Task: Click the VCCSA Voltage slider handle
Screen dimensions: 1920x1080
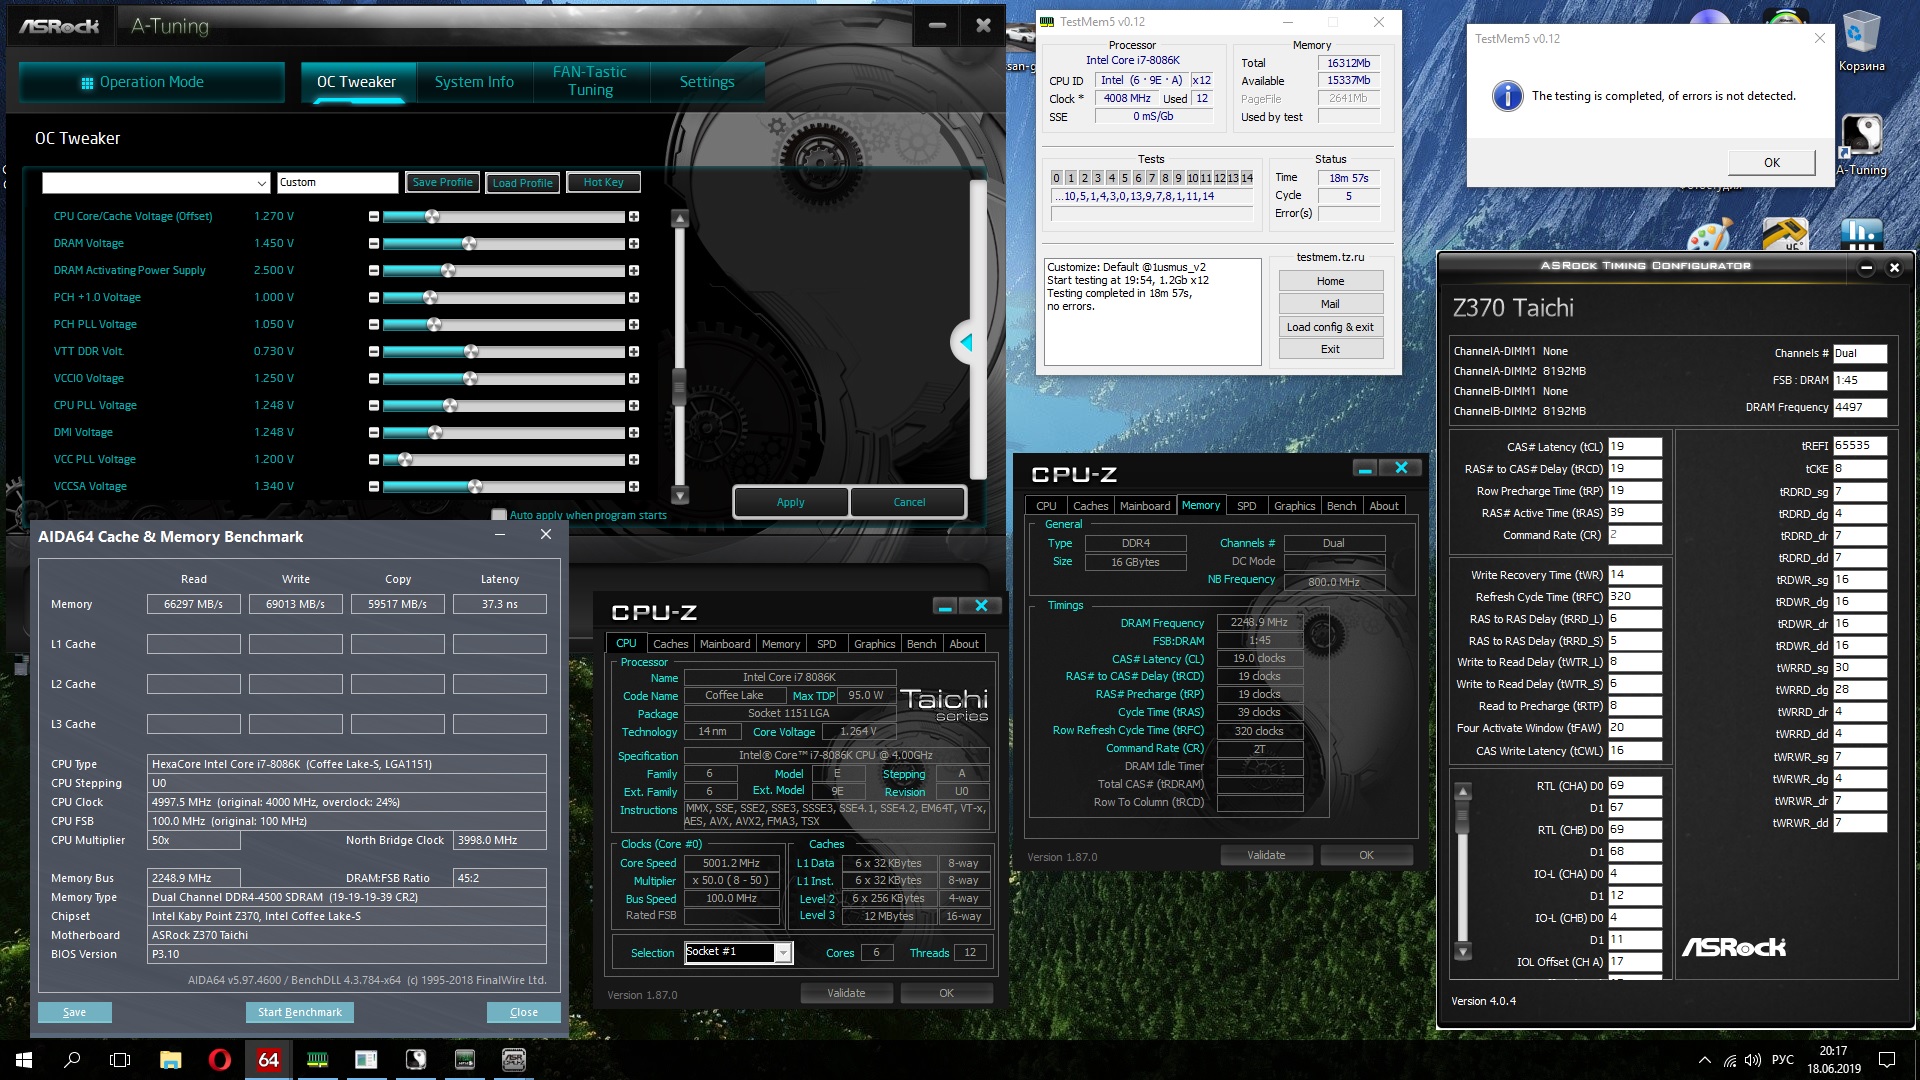Action: point(475,487)
